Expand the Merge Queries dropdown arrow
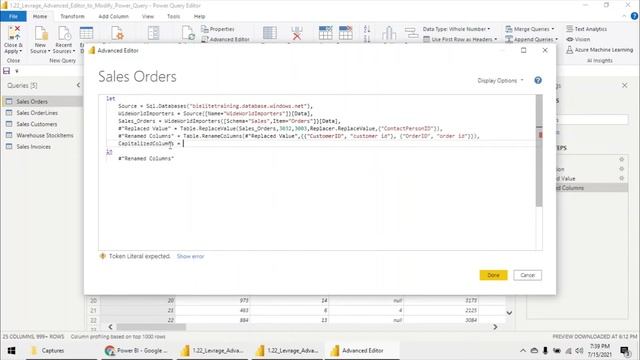 [x=553, y=29]
